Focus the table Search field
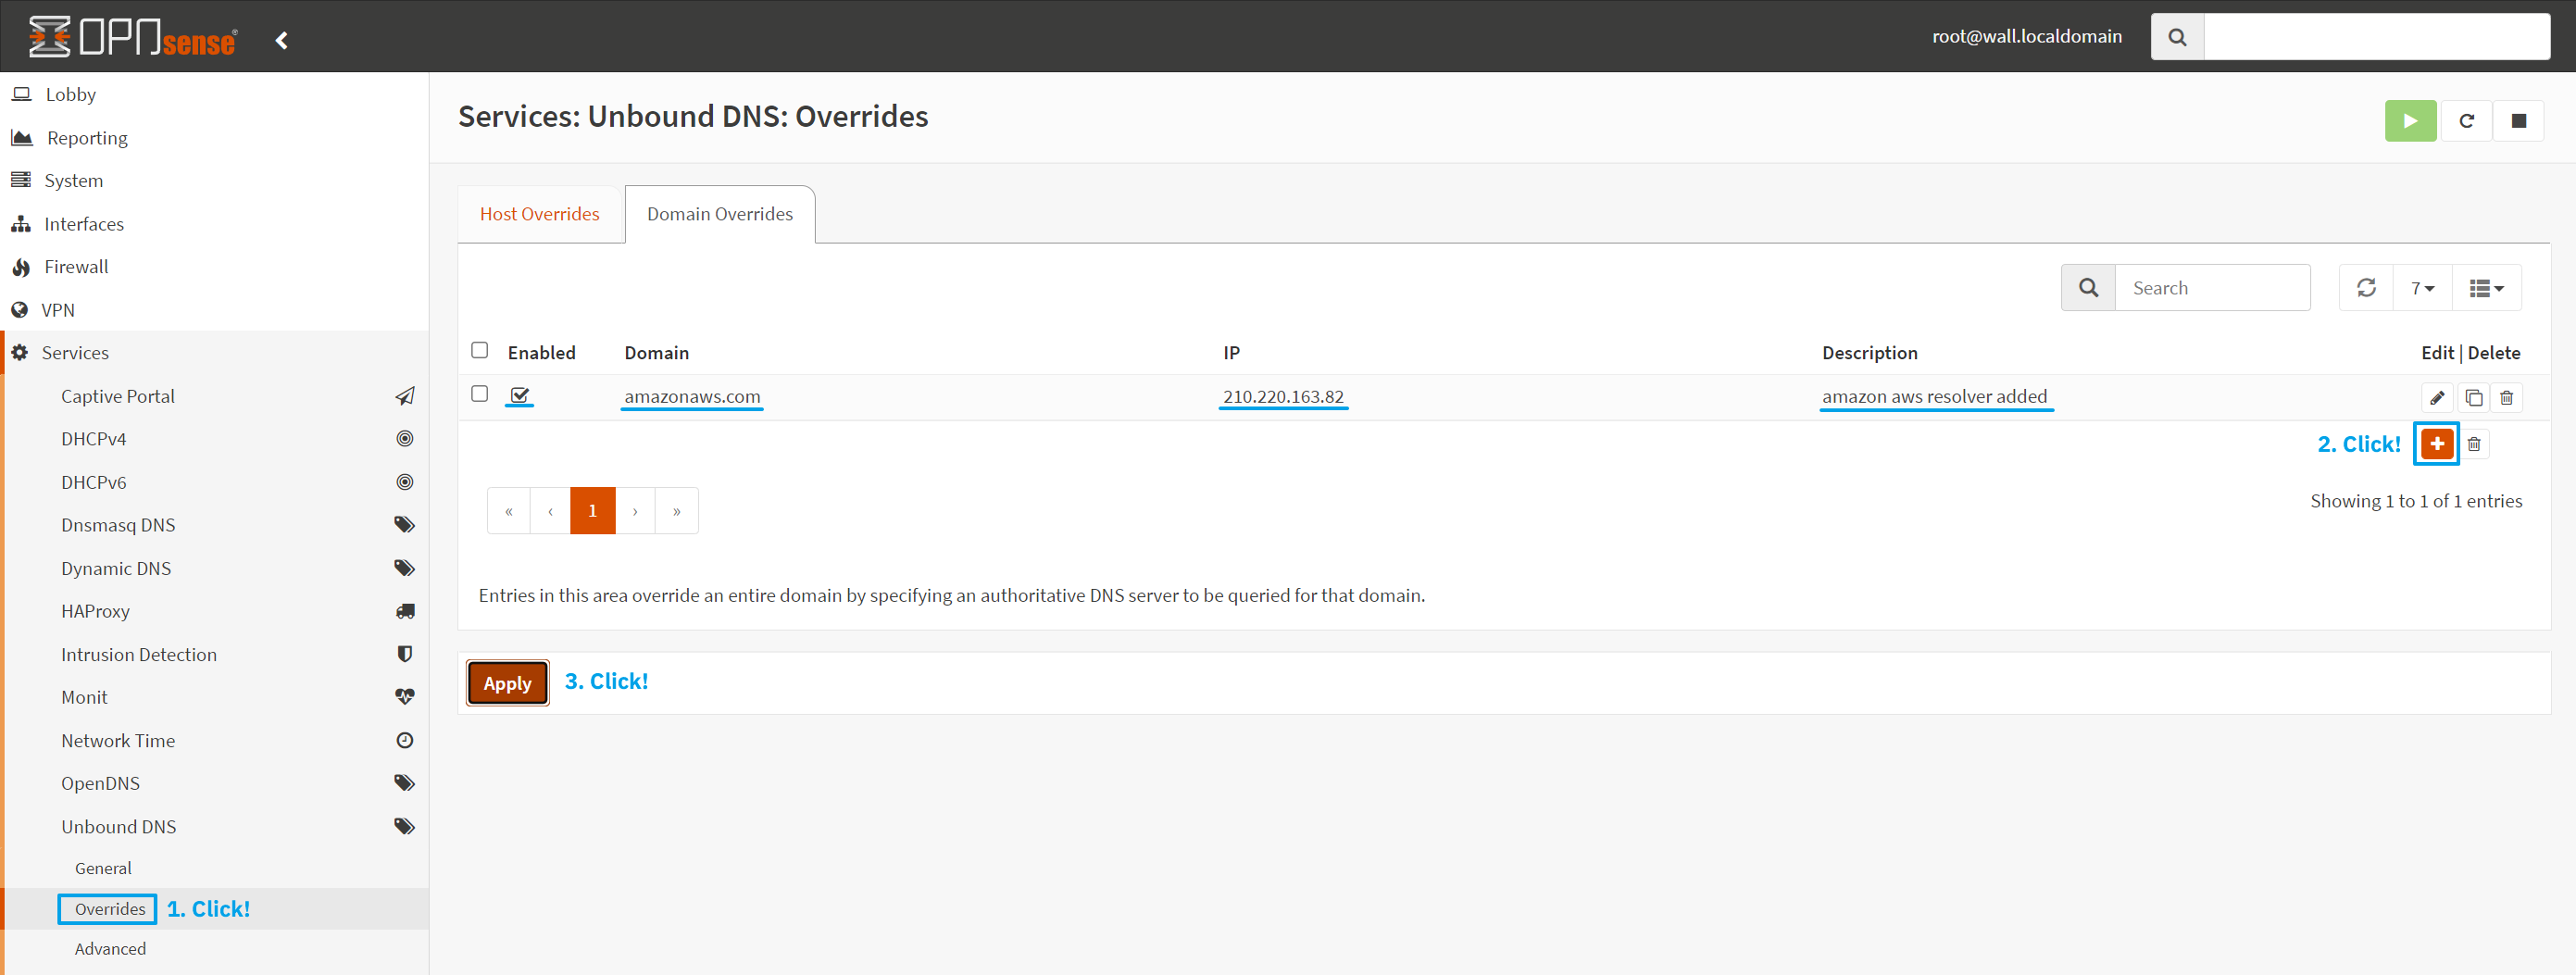This screenshot has height=975, width=2576. (2212, 288)
